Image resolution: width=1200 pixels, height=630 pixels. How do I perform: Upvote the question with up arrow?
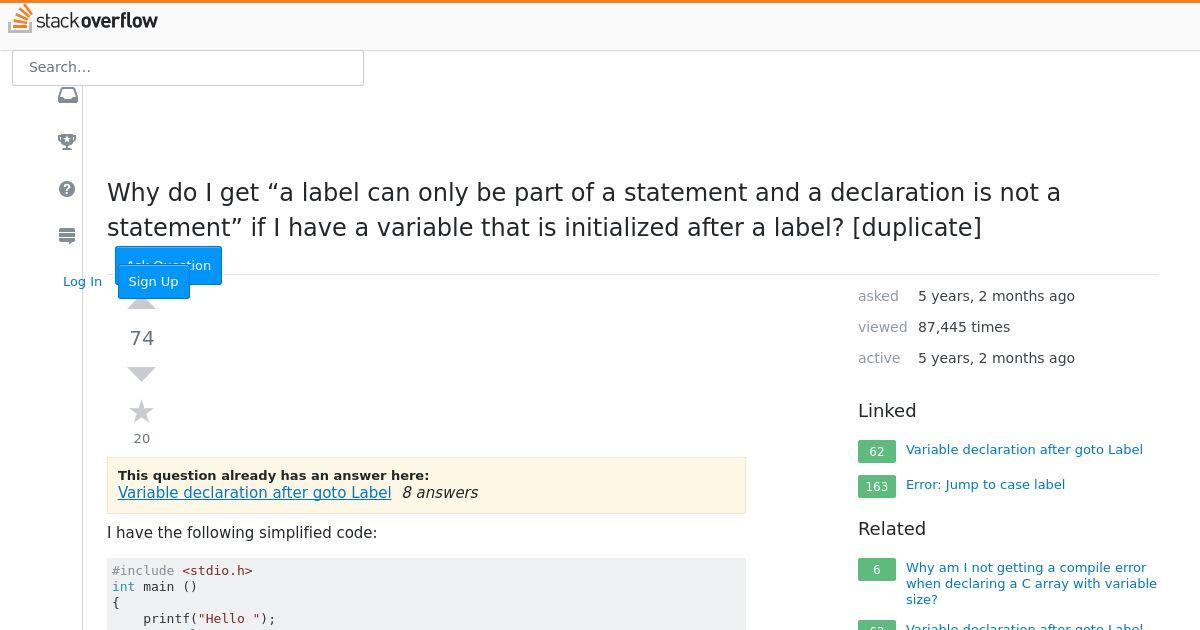pyautogui.click(x=142, y=304)
